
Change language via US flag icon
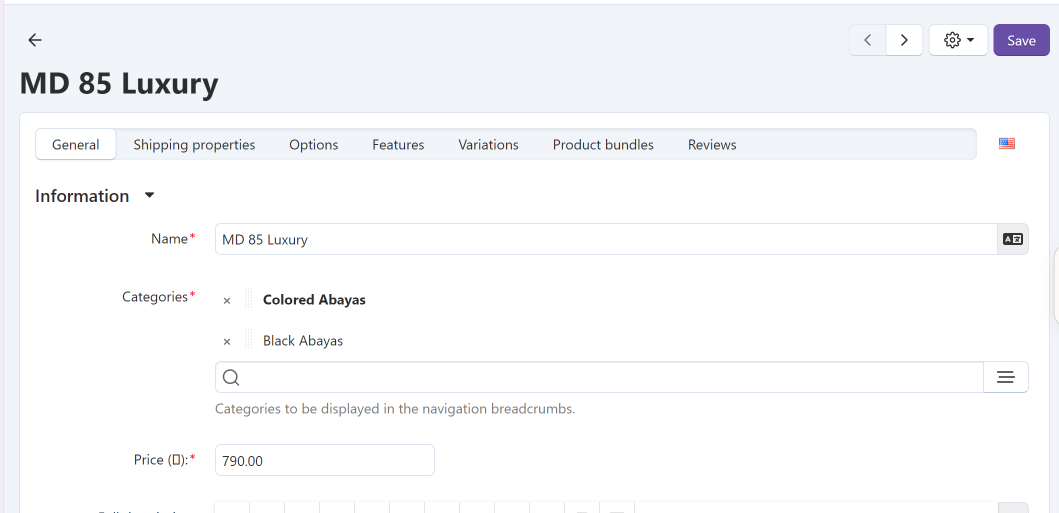point(1006,143)
